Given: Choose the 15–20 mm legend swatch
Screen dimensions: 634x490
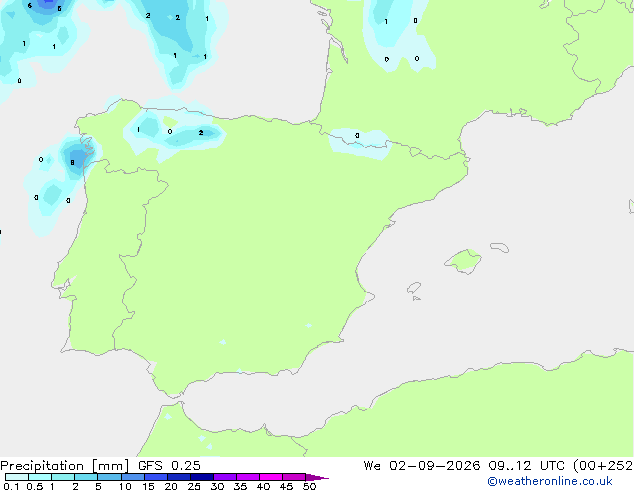Looking at the screenshot, I should (x=156, y=477).
